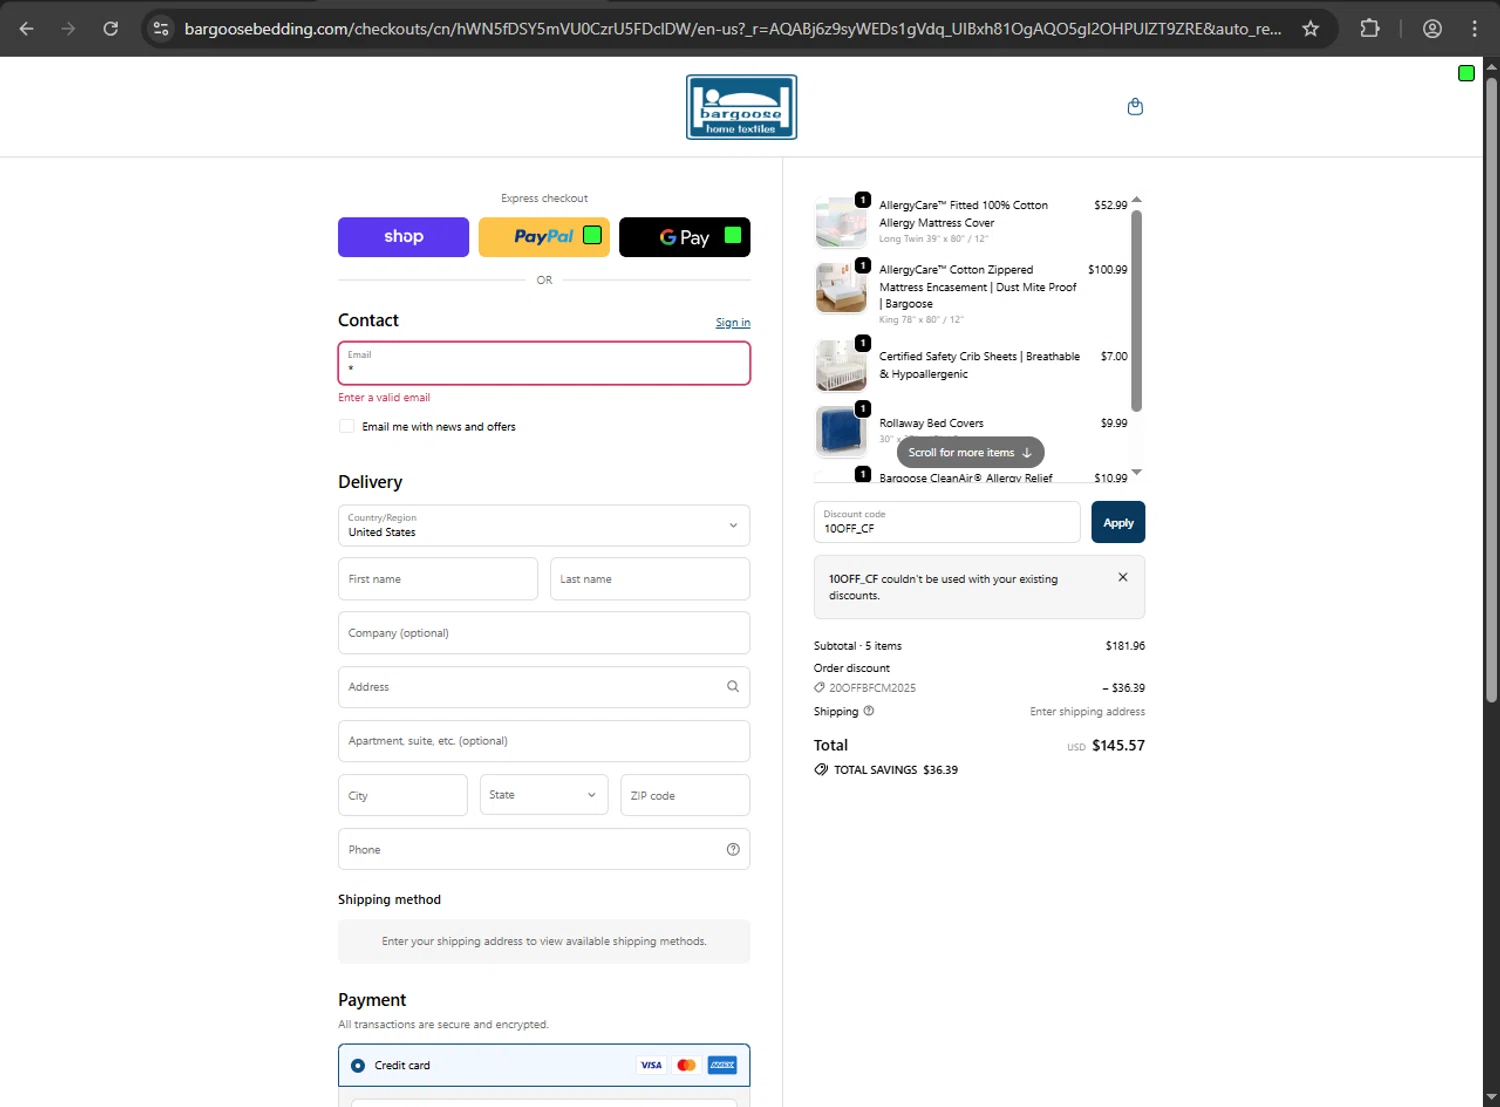Open the State dropdown
The image size is (1500, 1107).
(544, 795)
